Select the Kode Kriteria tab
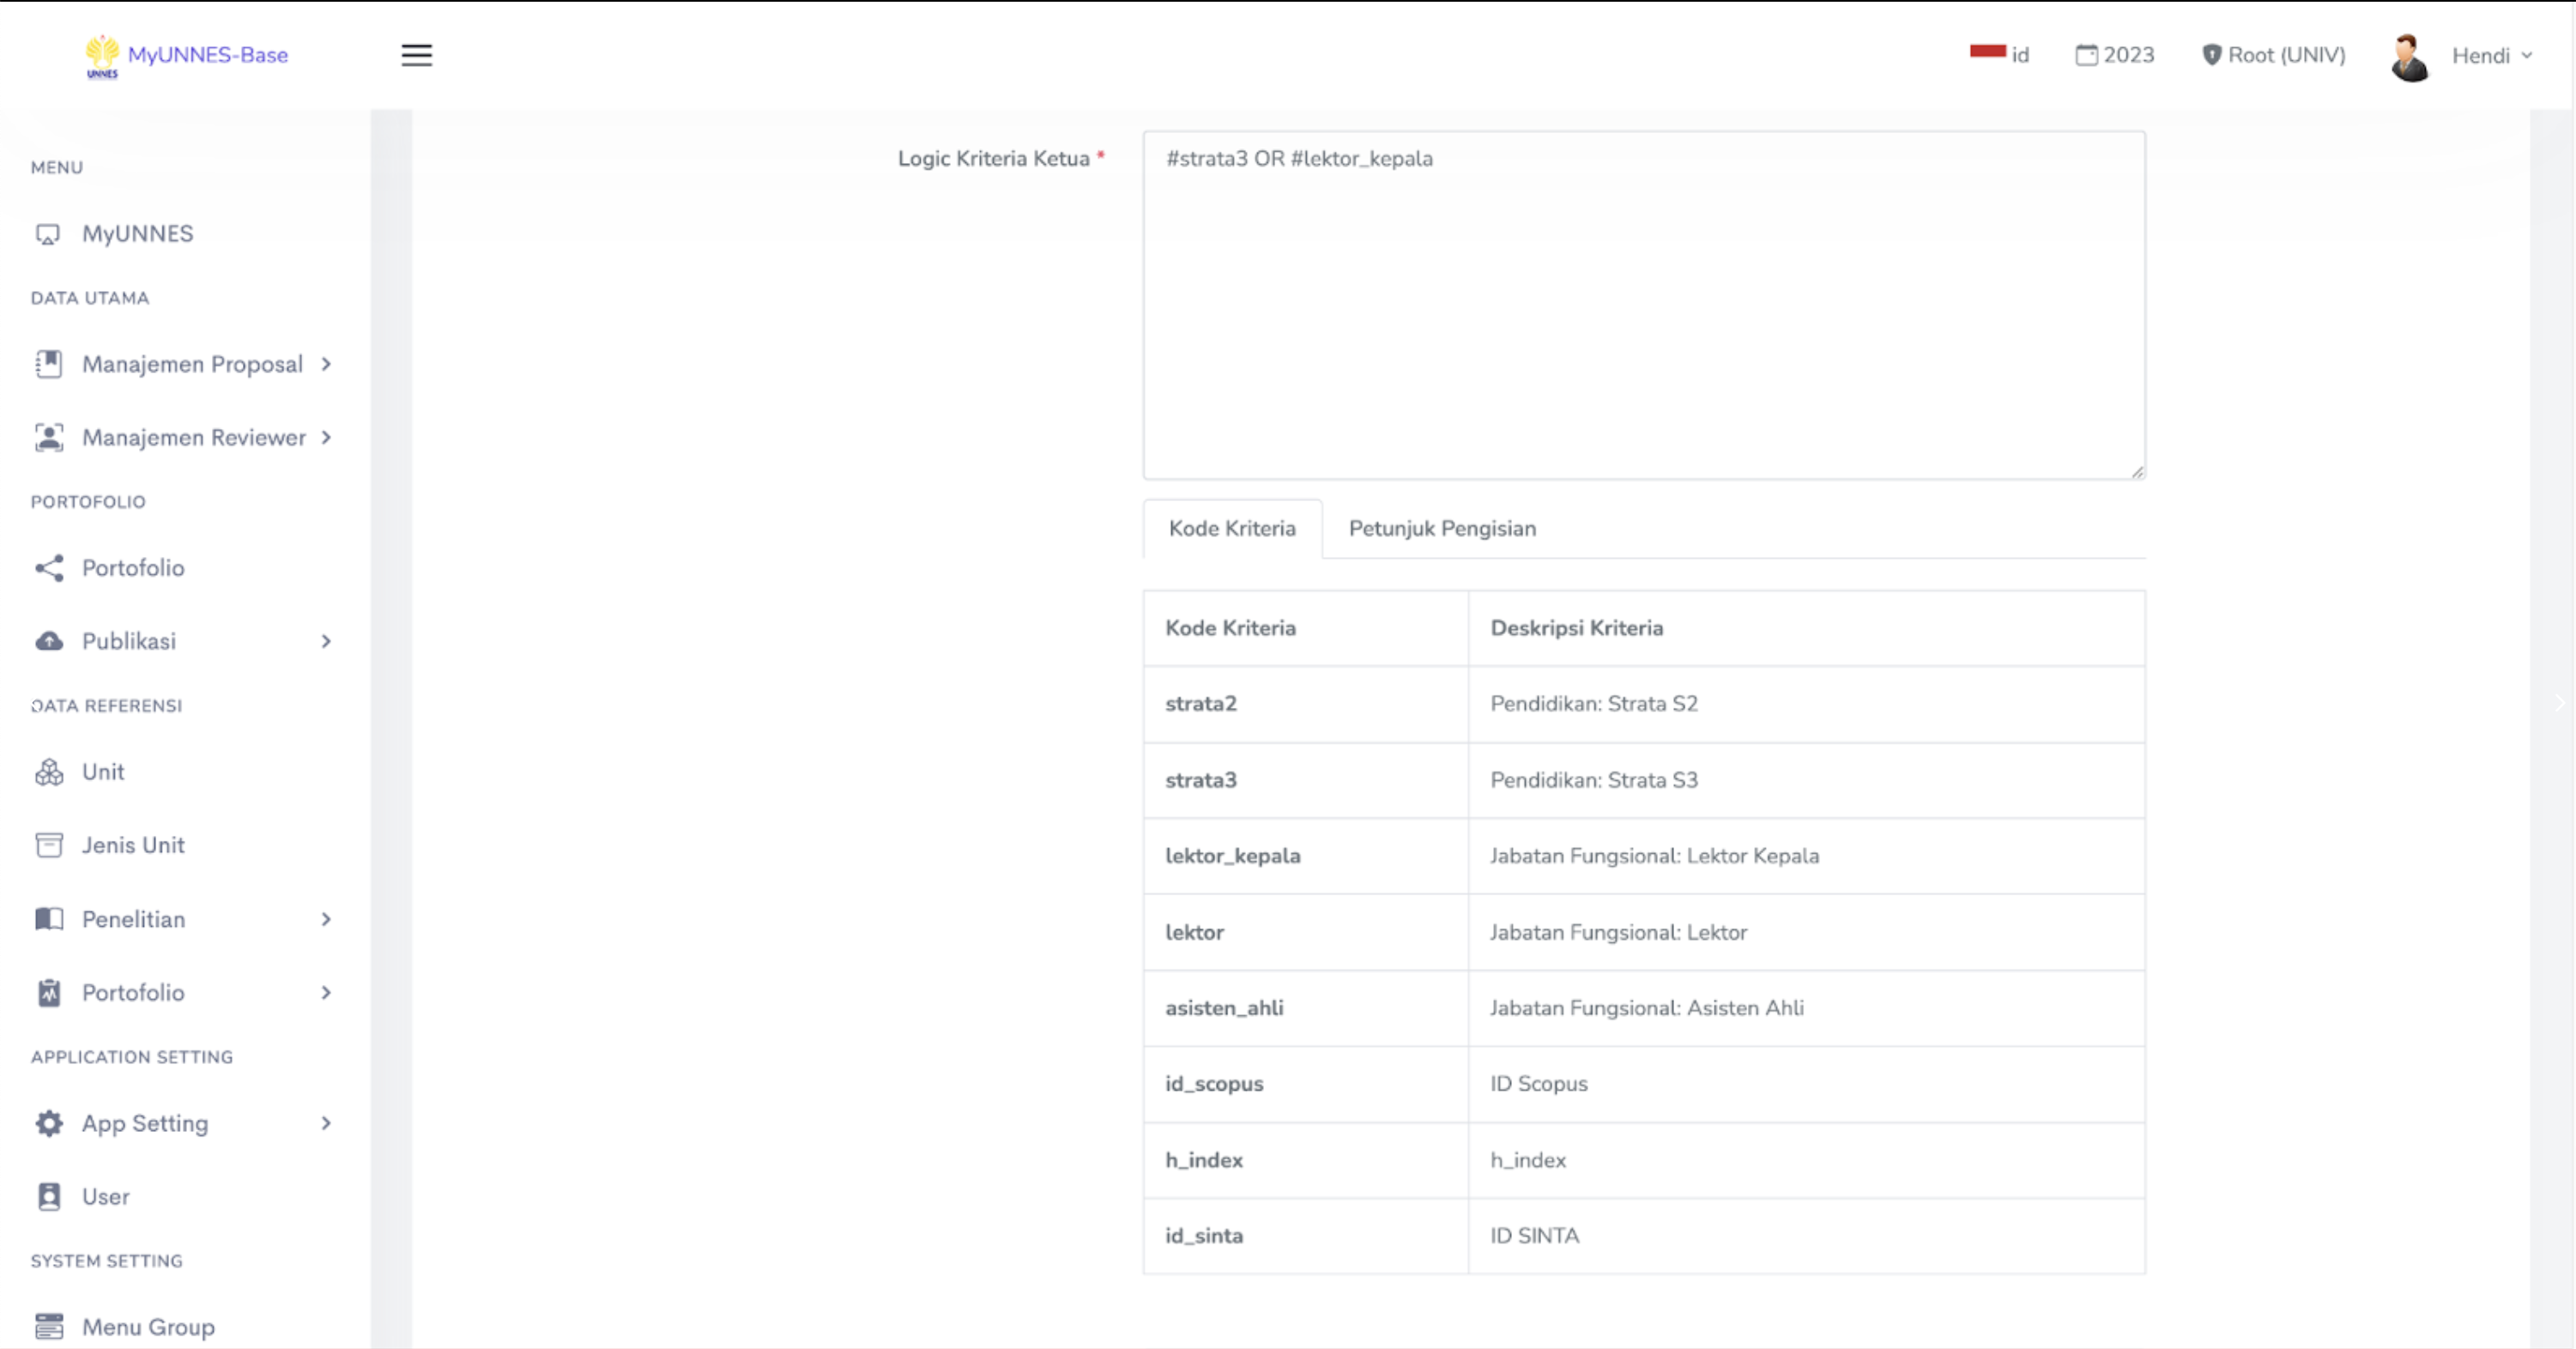 coord(1232,528)
